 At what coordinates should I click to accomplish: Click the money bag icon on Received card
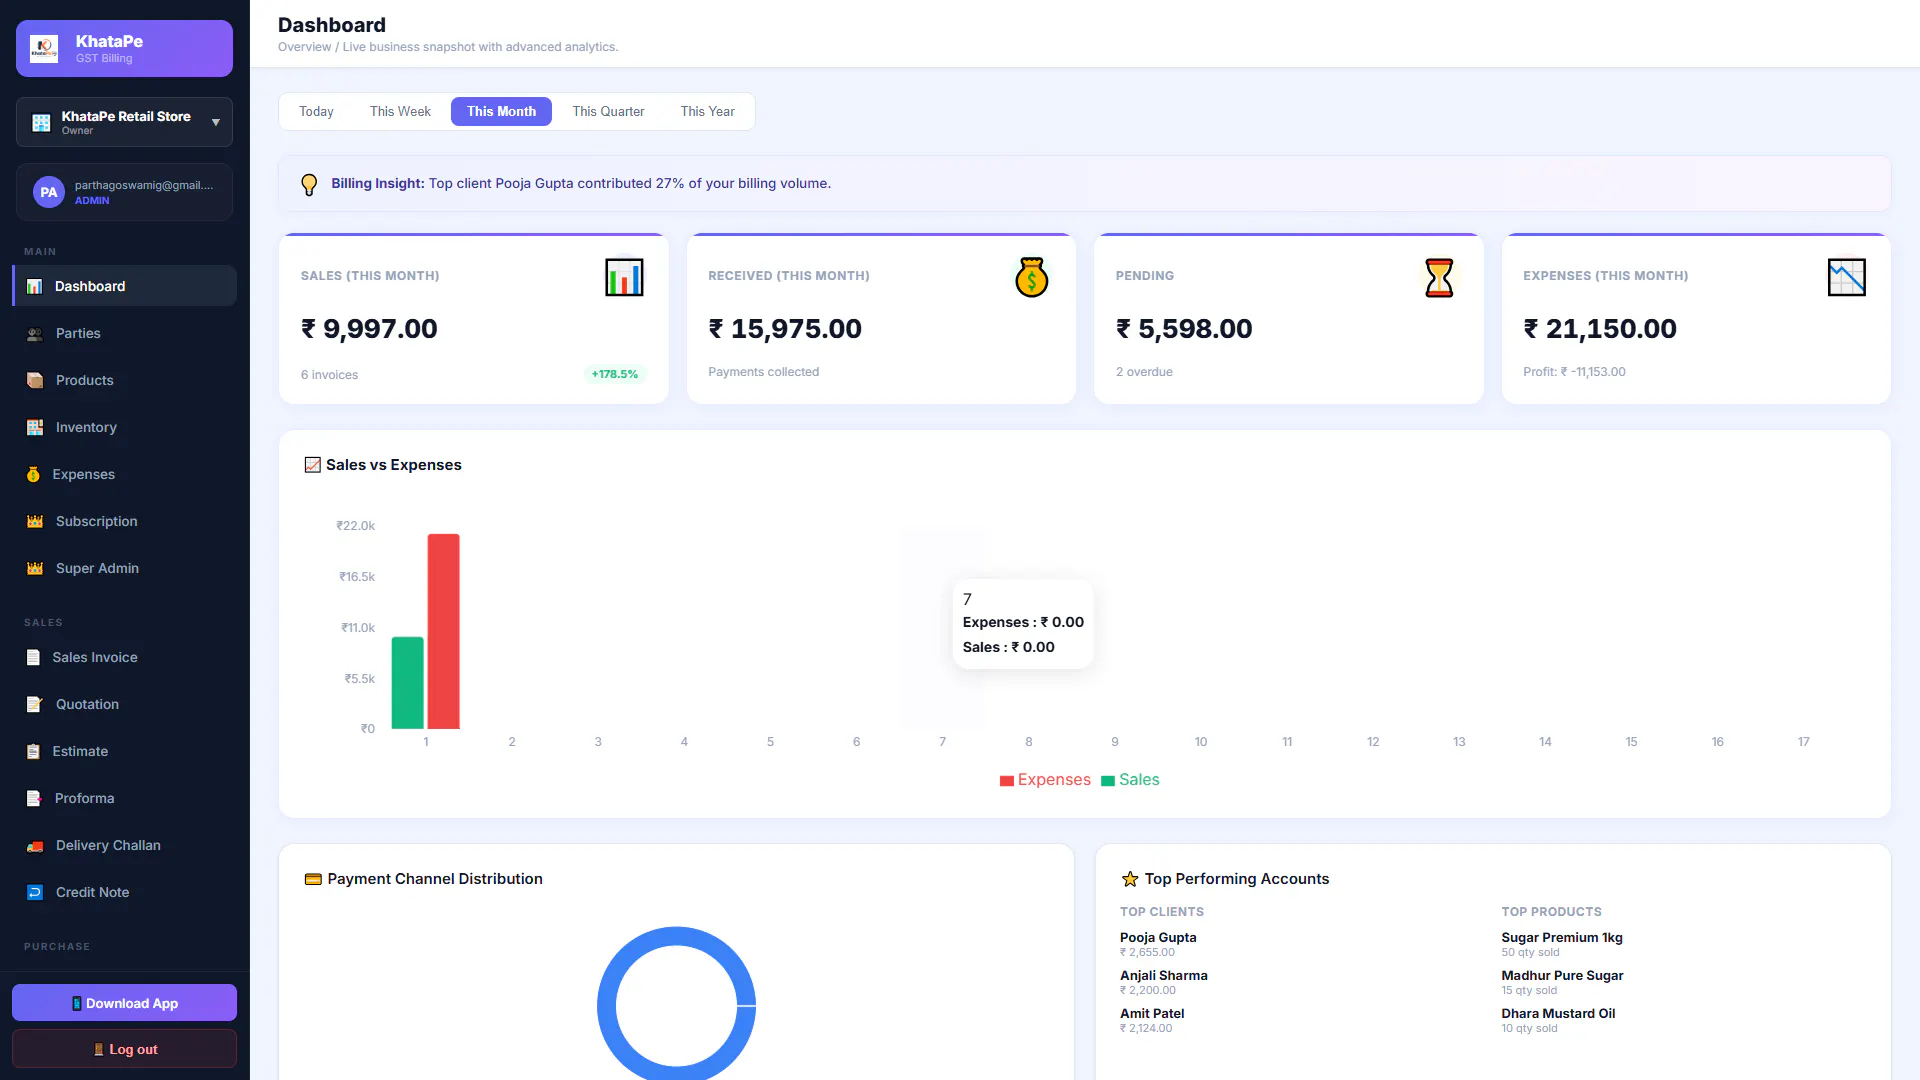(1031, 277)
